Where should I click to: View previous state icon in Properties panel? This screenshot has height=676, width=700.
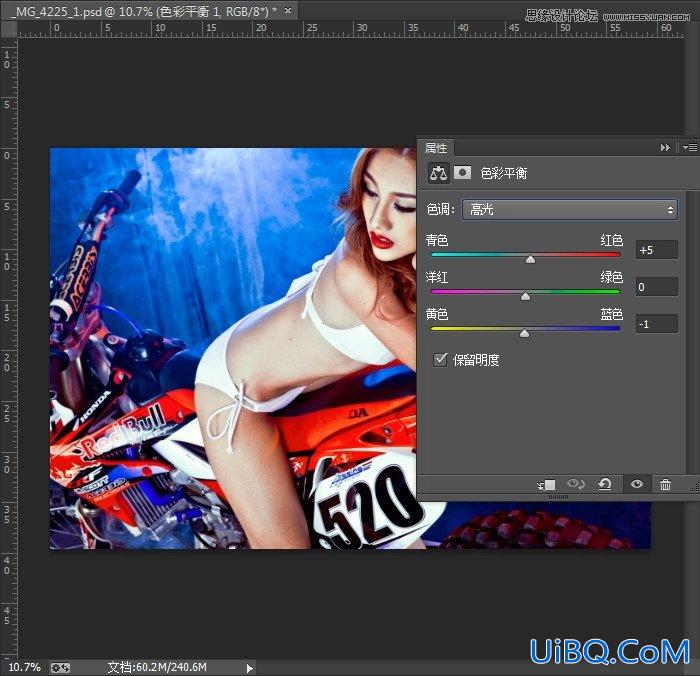575,484
